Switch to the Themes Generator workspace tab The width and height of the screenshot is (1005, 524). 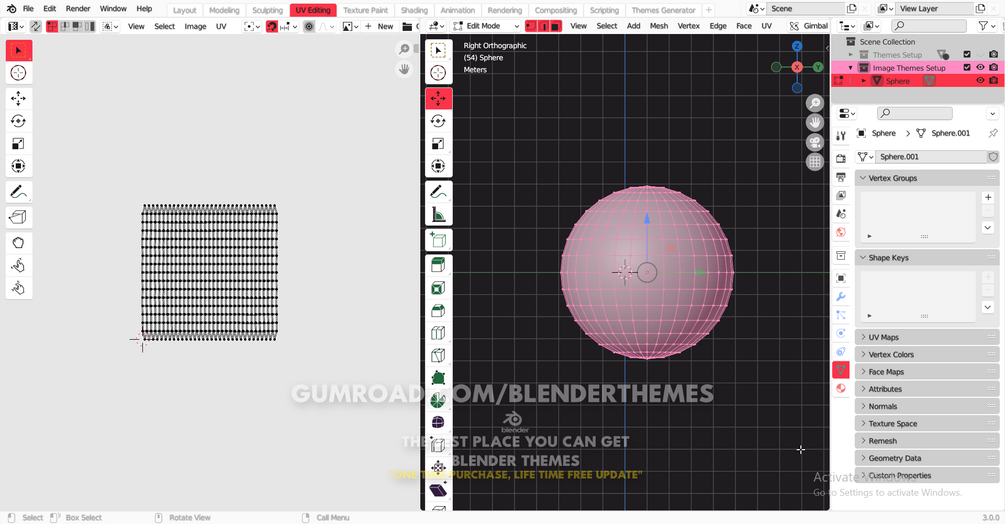click(x=663, y=10)
